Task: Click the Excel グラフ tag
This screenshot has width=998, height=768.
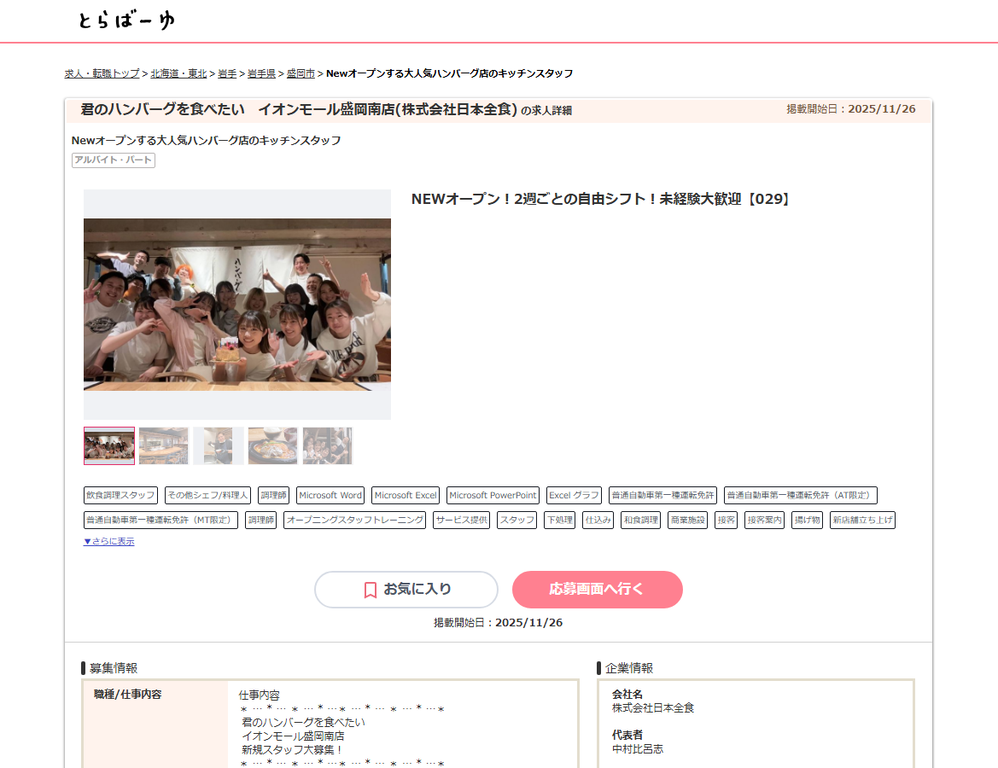Action: click(x=574, y=495)
